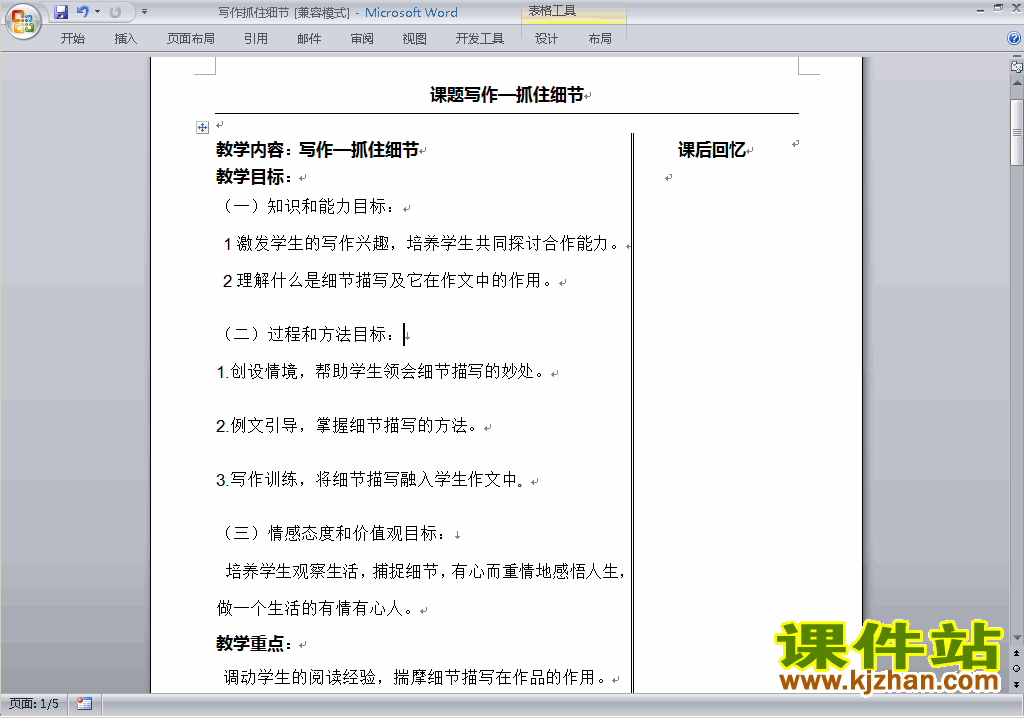Click the heading 教学内容：写作—抓住细节
This screenshot has height=718, width=1024.
coord(317,150)
